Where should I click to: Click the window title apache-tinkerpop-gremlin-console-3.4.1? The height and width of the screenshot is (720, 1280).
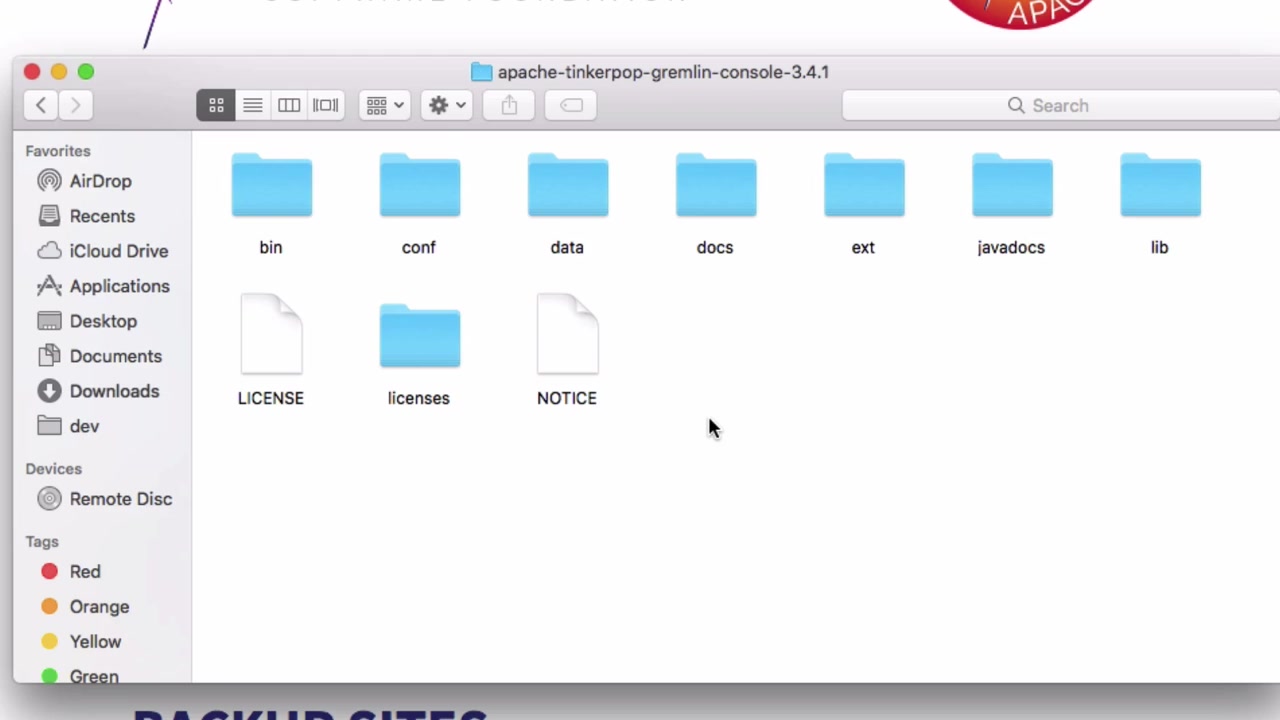coord(663,72)
